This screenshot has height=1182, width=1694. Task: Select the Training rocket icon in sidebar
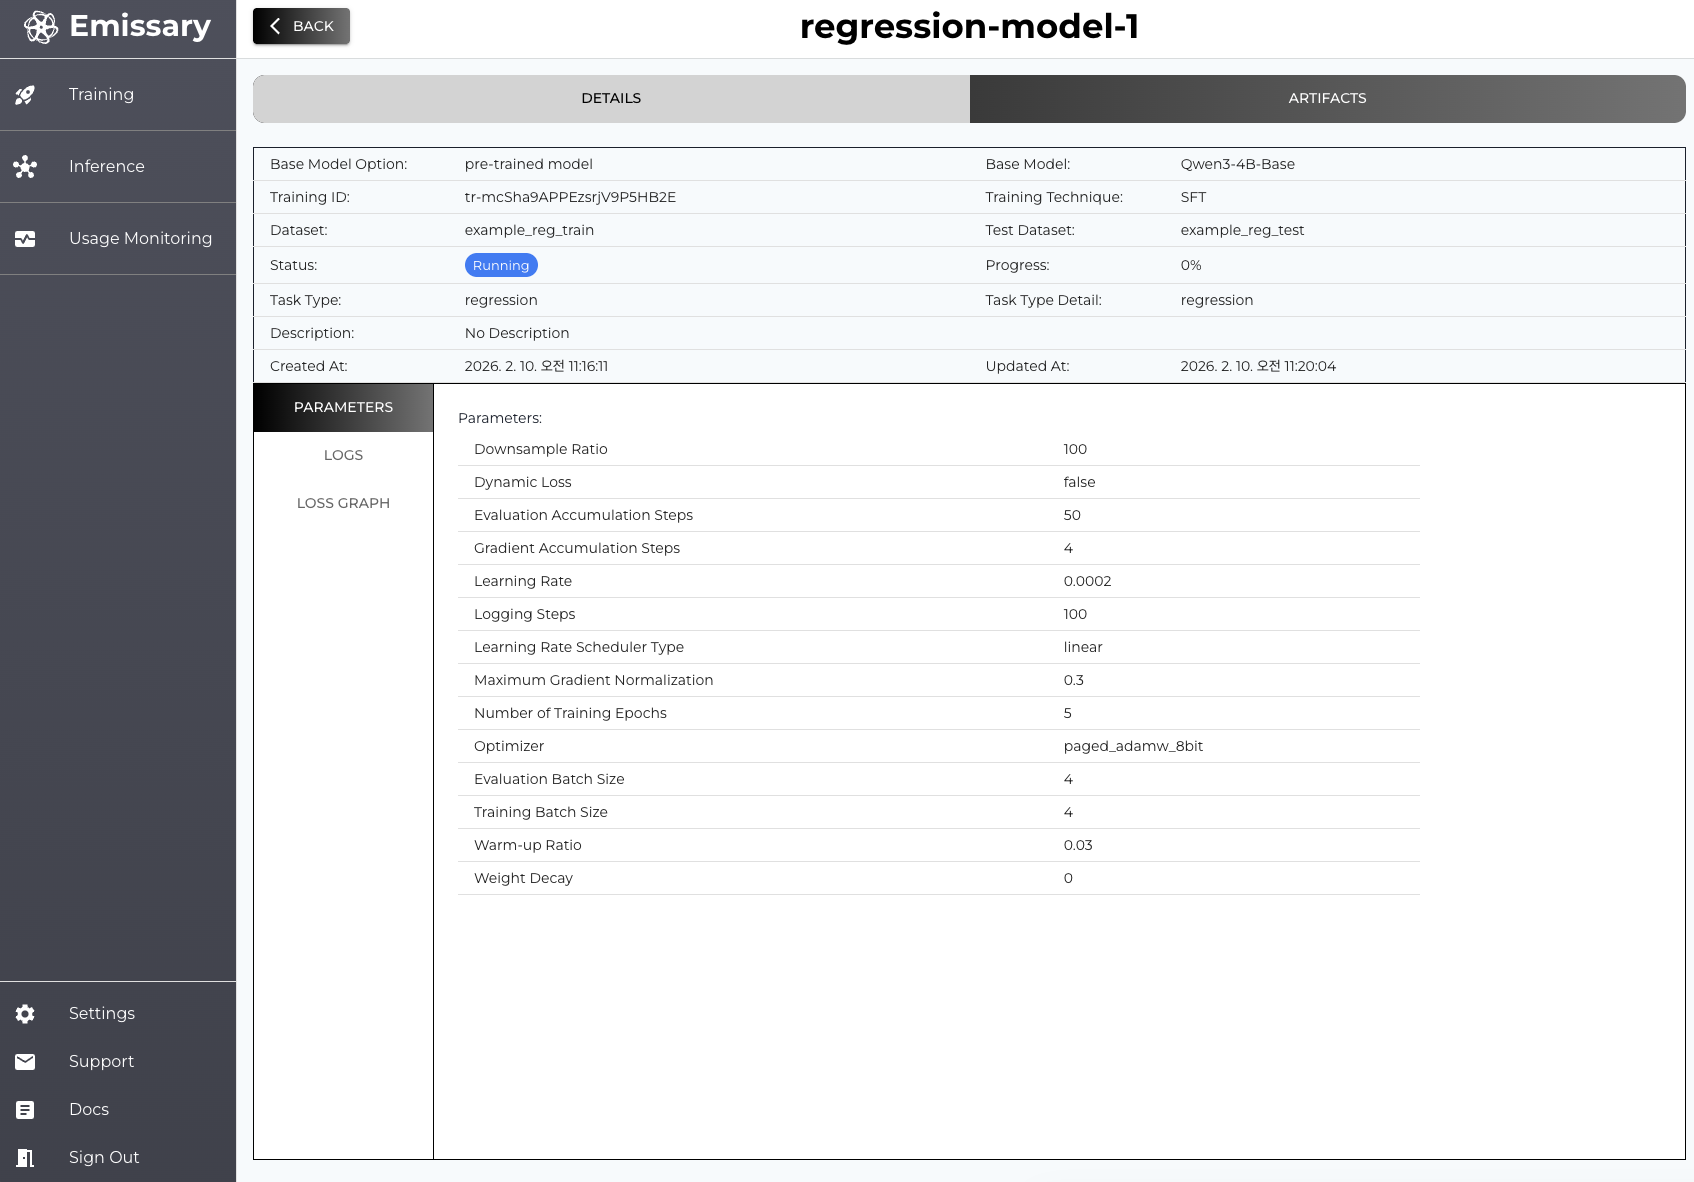[24, 94]
